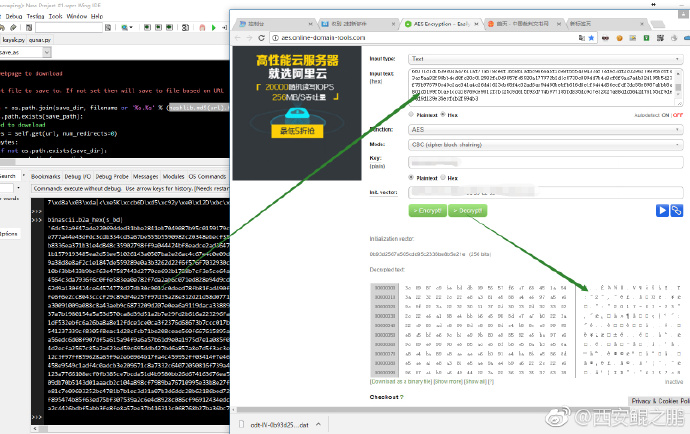
Task: Click the orange round extension icon in Chrome
Action: click(x=619, y=38)
